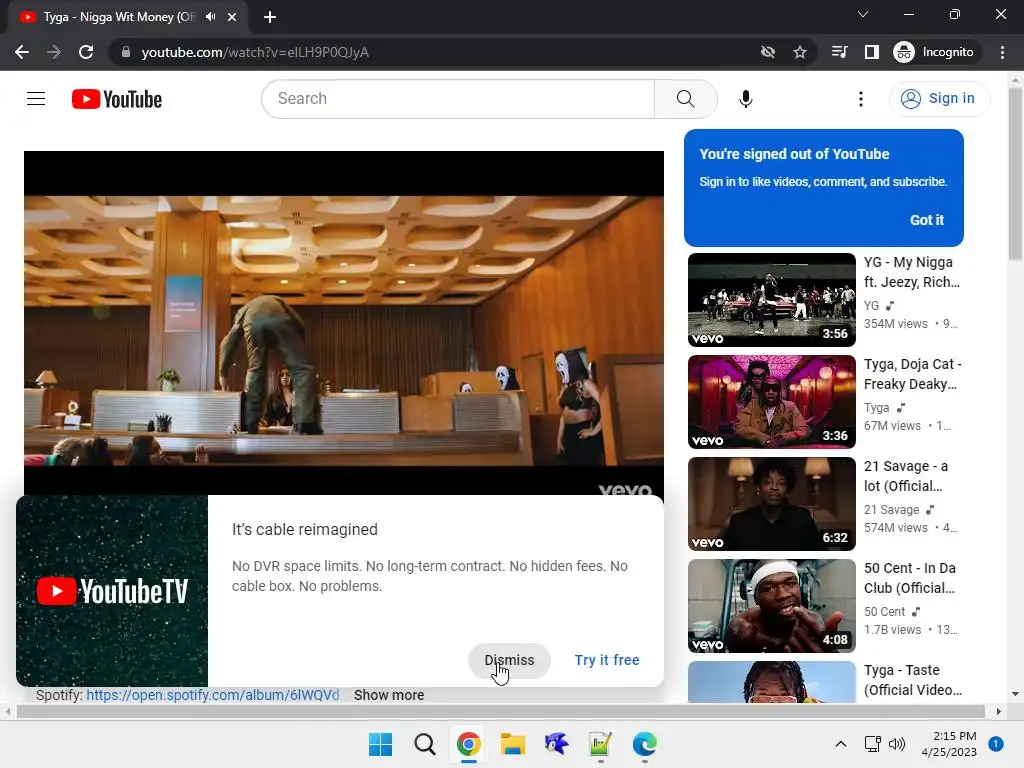Open Freaky Deaky video thumbnail

point(771,402)
